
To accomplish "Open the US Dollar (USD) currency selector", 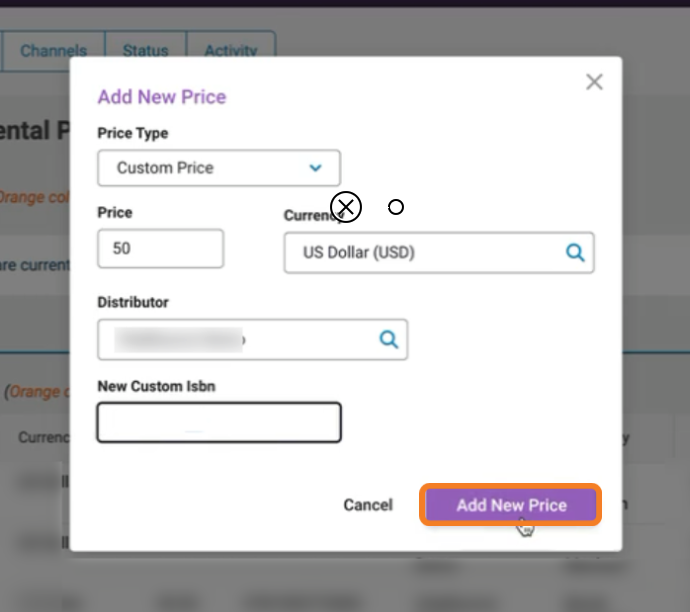I will (439, 253).
